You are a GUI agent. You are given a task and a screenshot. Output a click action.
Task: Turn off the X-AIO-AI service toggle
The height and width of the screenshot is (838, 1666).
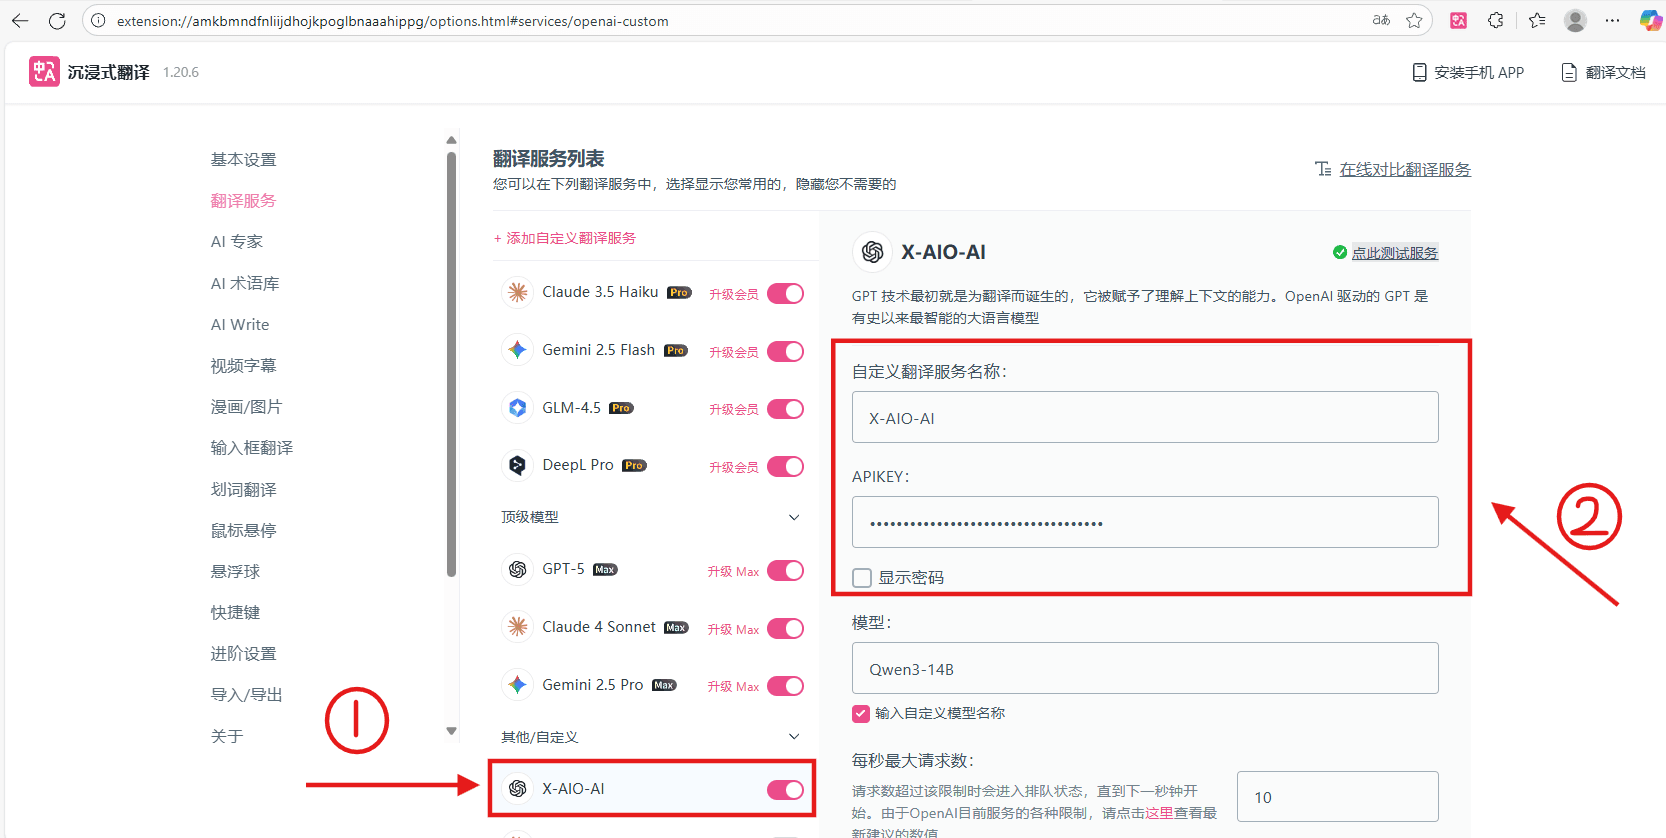[x=785, y=790]
